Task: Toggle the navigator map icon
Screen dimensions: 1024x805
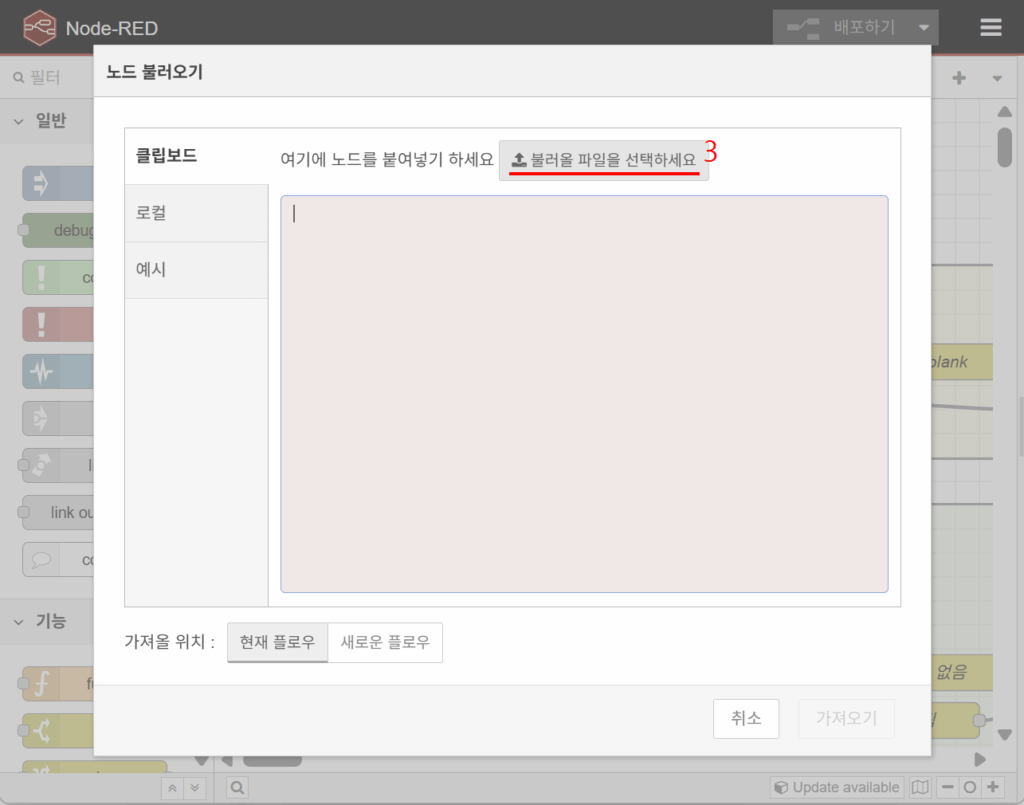Action: coord(920,788)
